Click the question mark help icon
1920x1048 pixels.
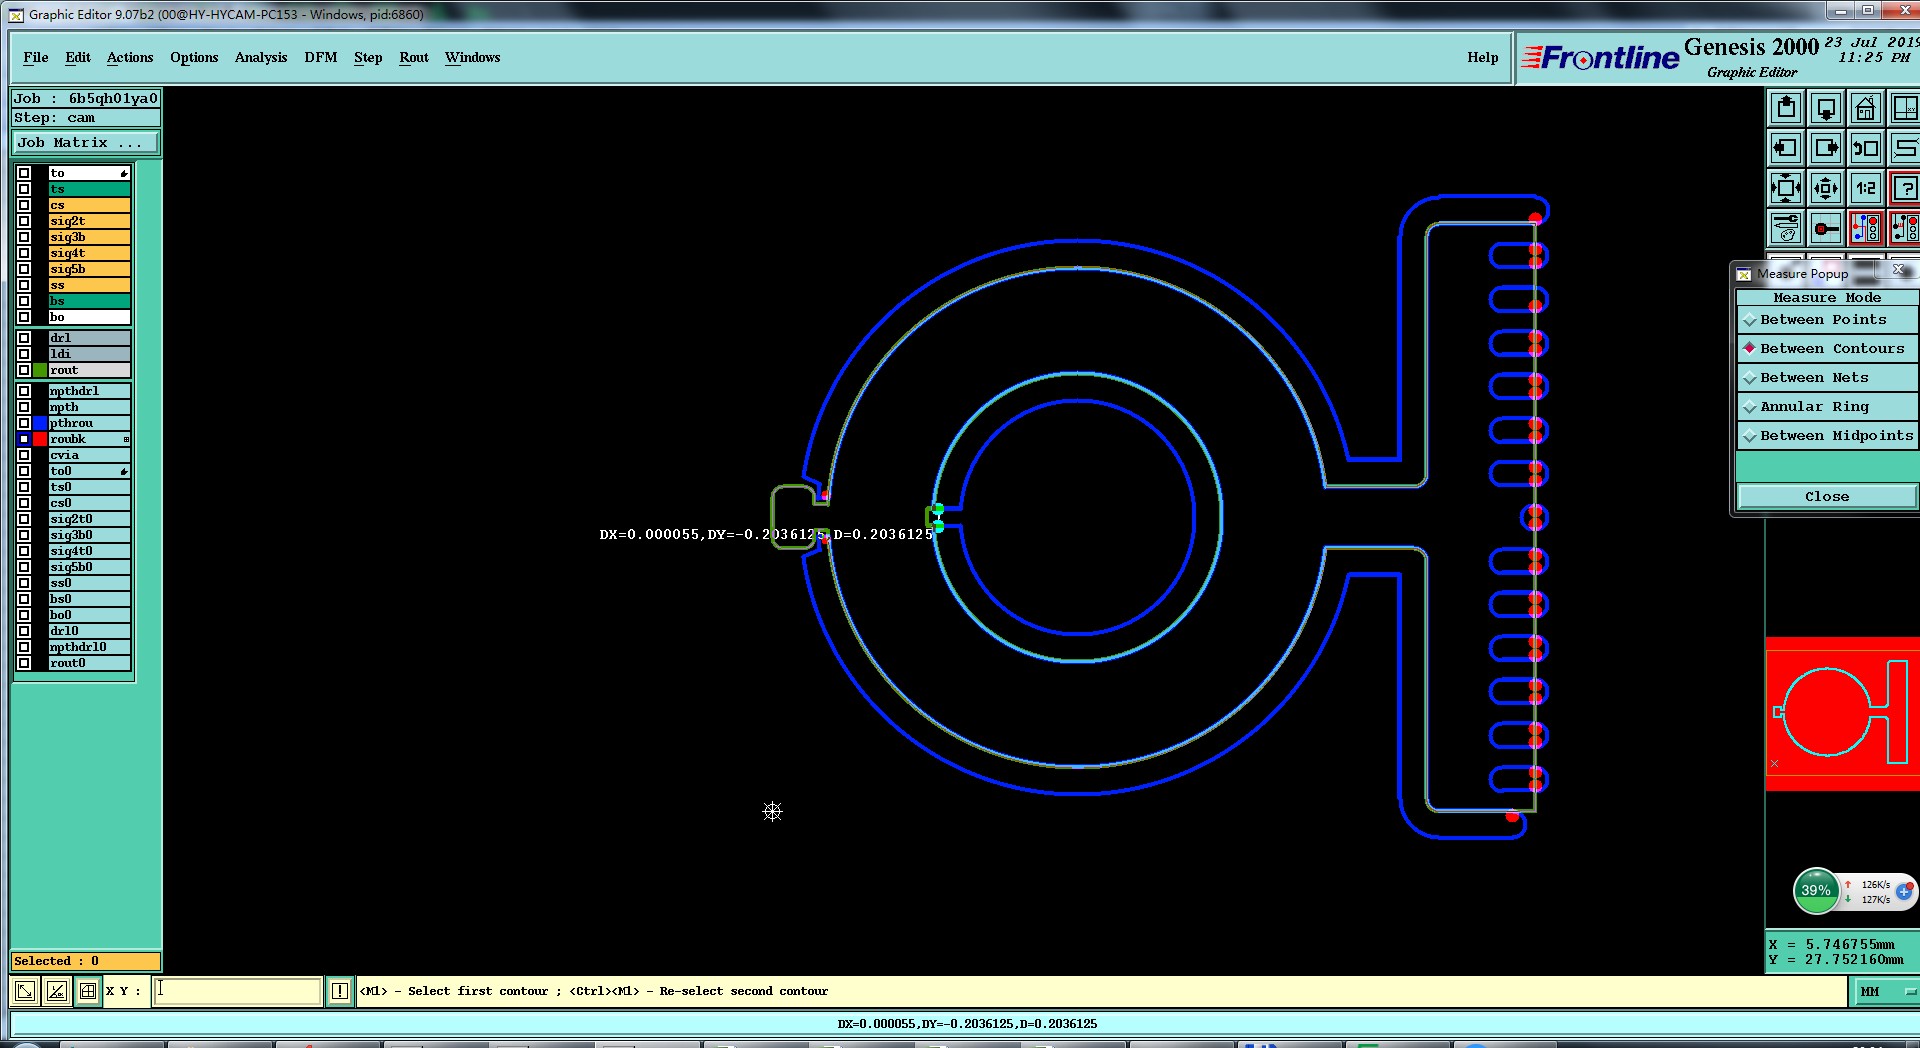[x=1905, y=188]
